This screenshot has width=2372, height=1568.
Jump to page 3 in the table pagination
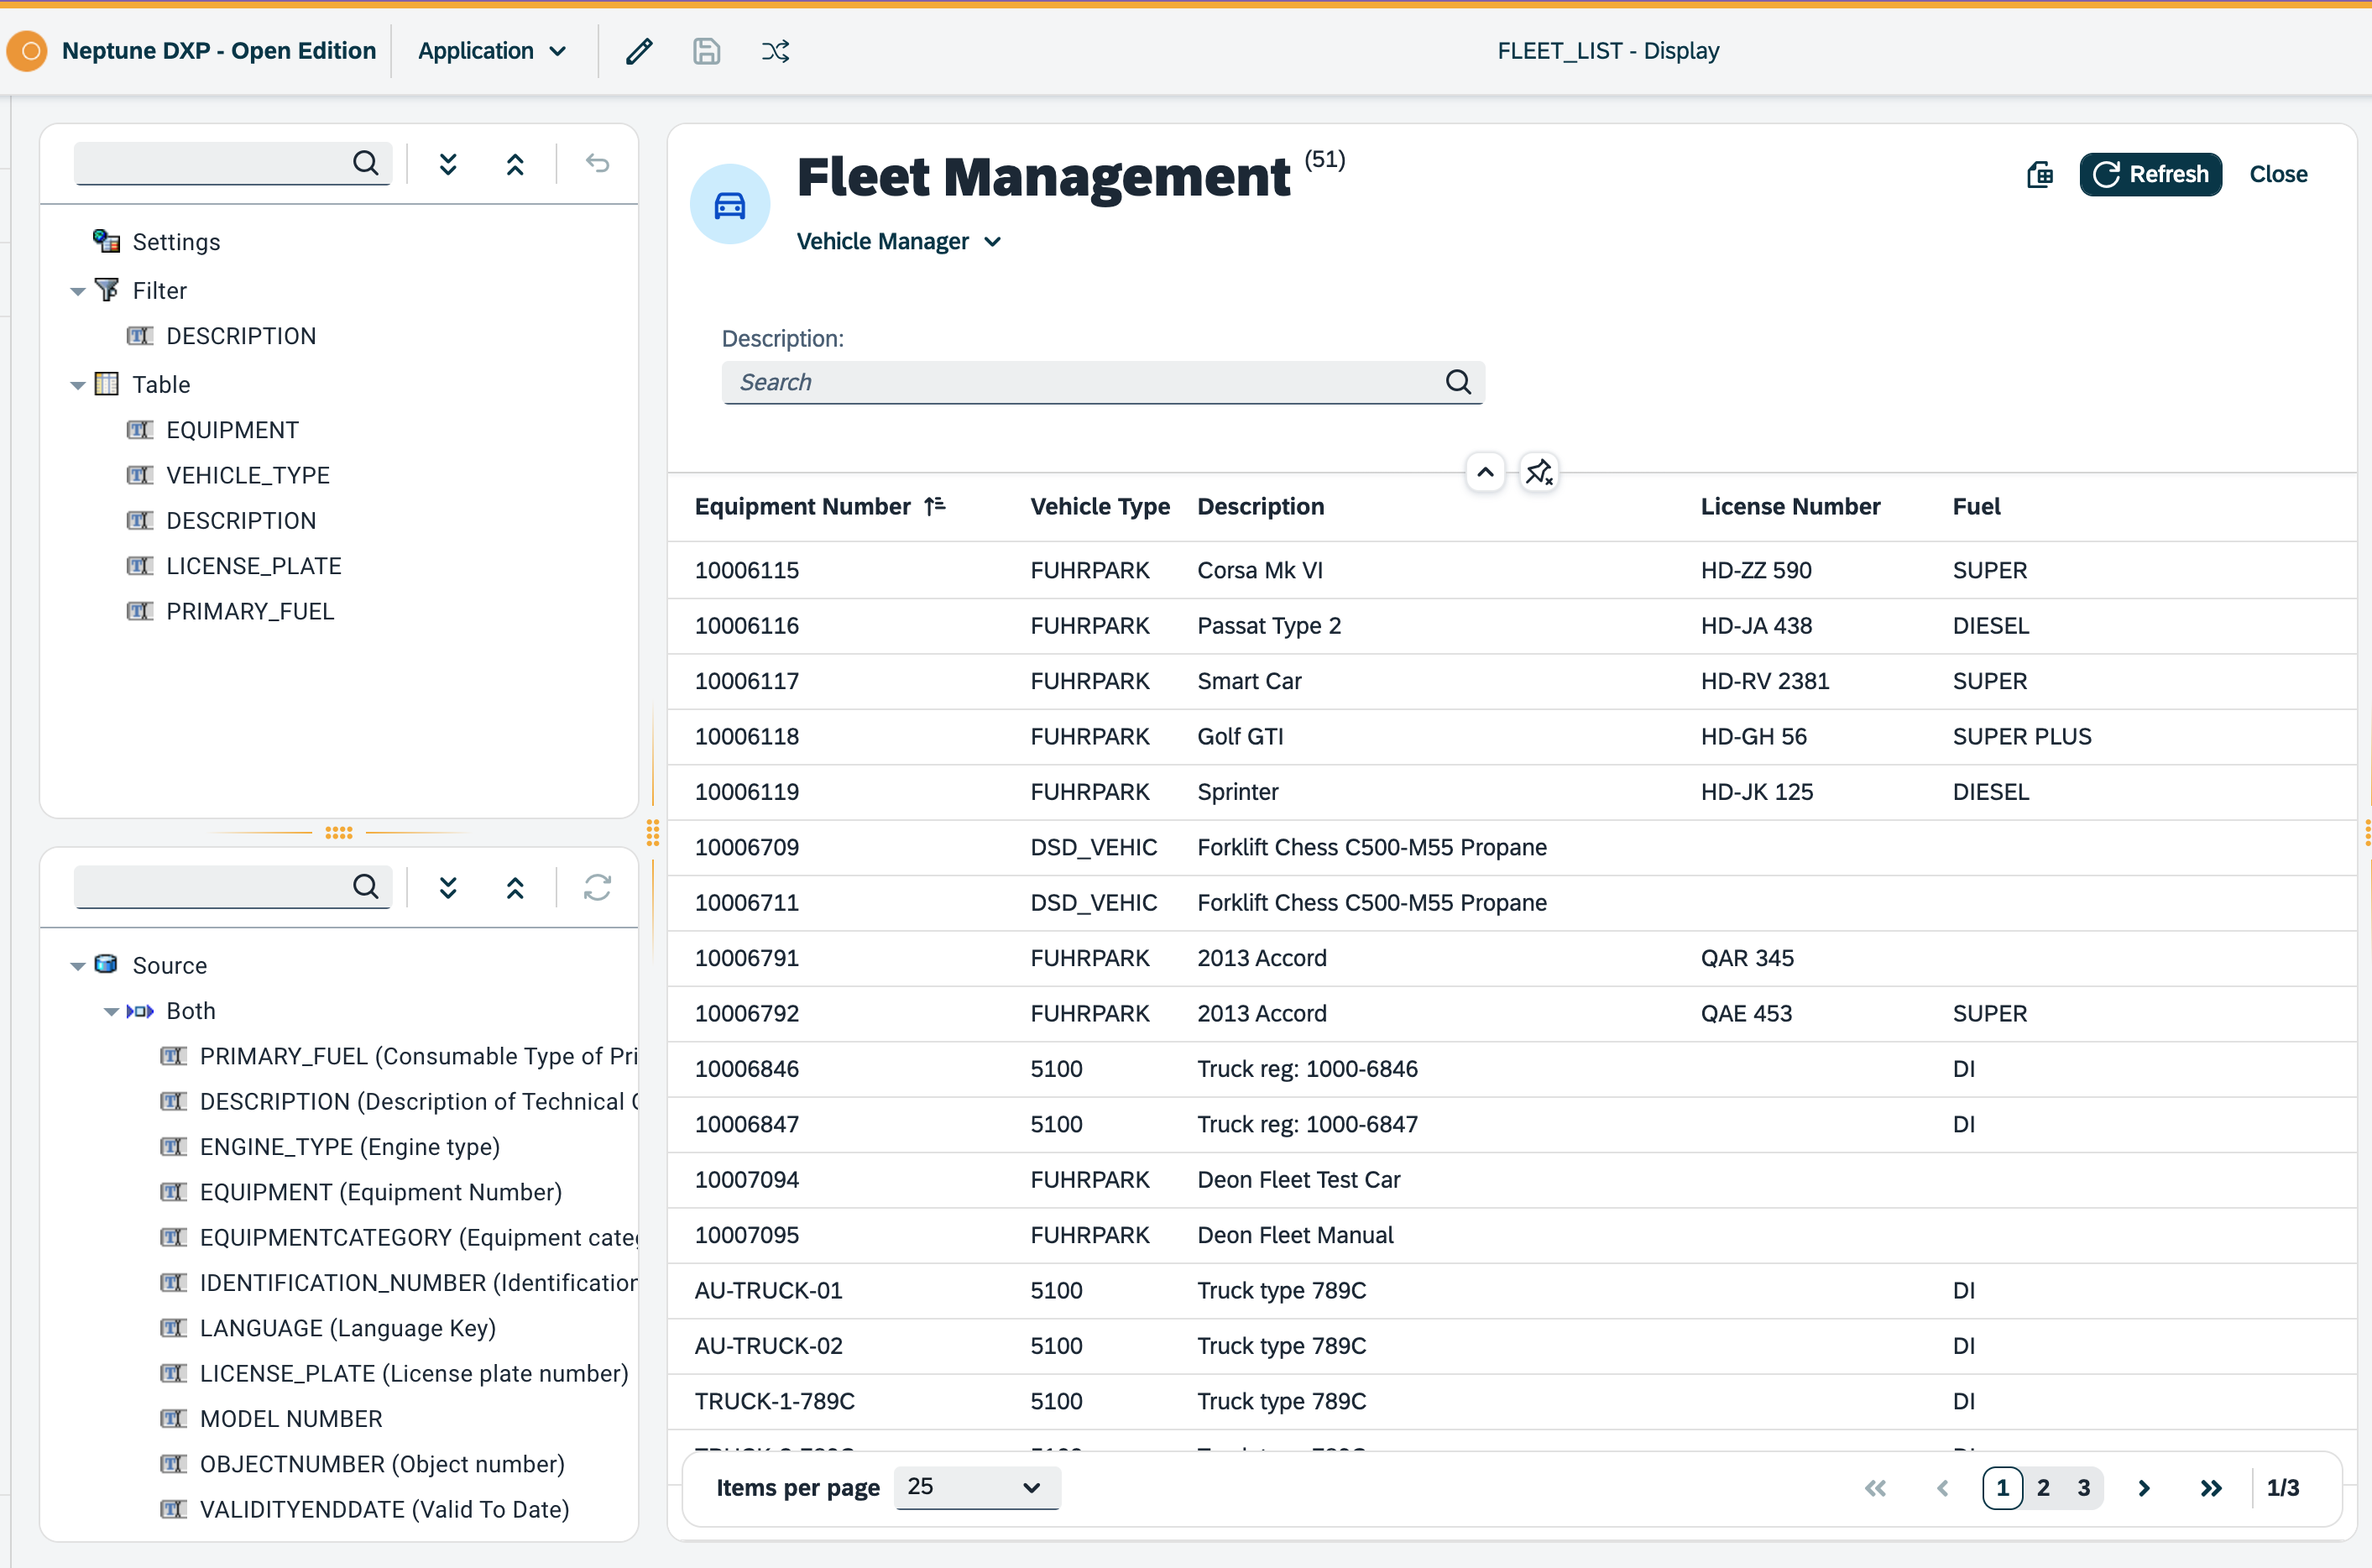pos(2084,1487)
